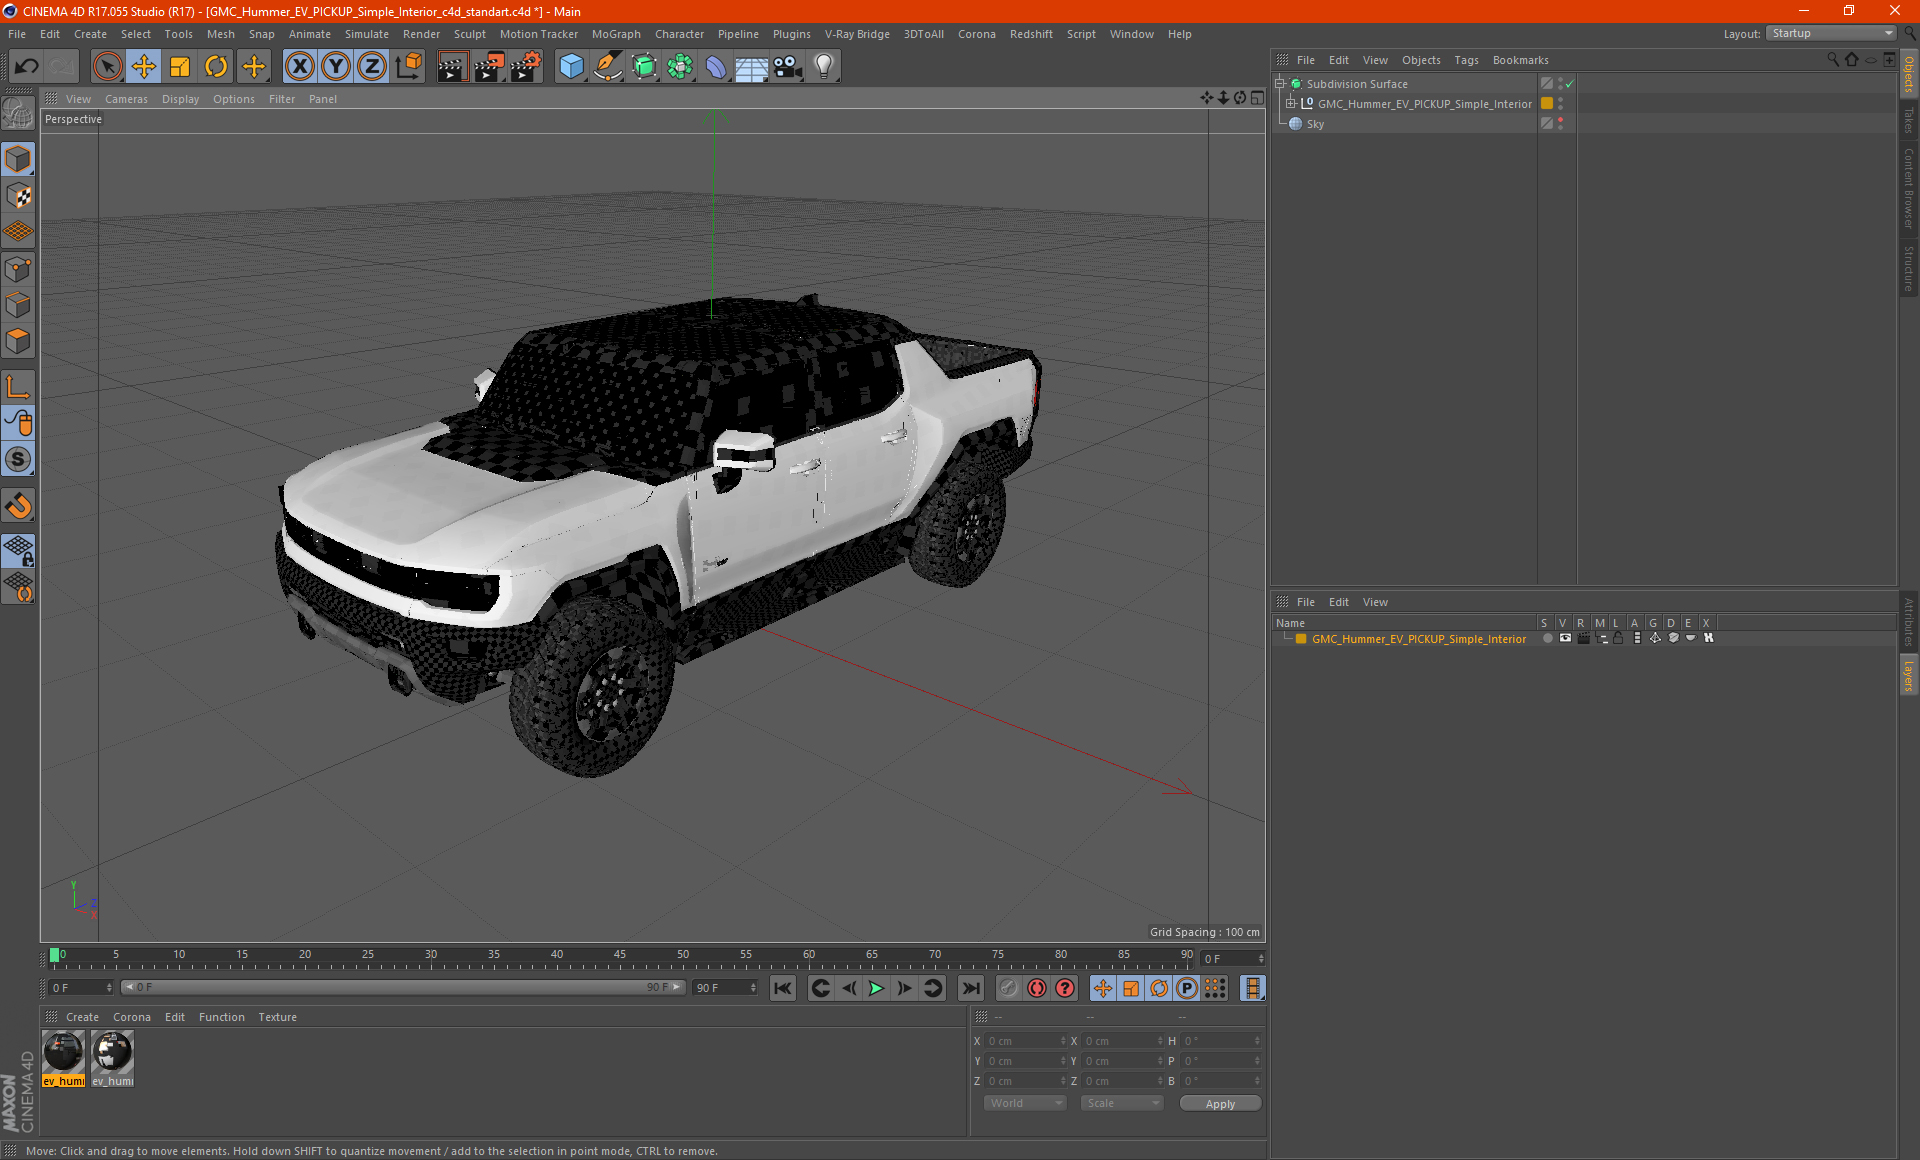Click layer color swatch in Layers panel
Viewport: 1920px width, 1160px height.
click(x=1301, y=639)
